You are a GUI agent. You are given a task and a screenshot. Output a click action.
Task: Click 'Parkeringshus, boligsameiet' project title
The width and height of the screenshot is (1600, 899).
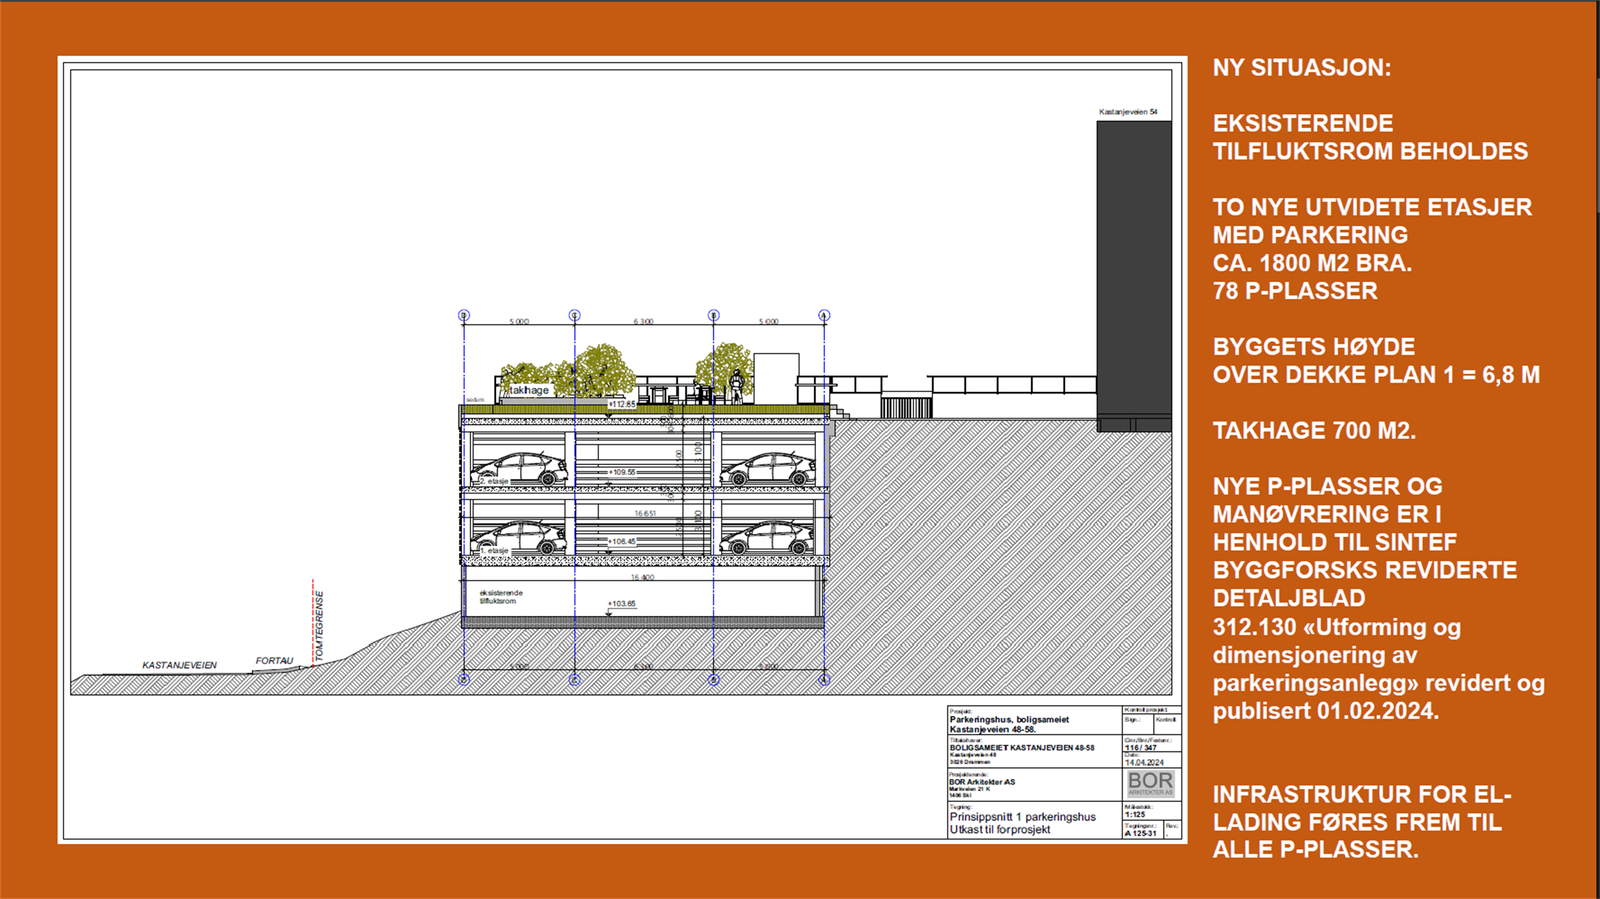(x=1009, y=719)
